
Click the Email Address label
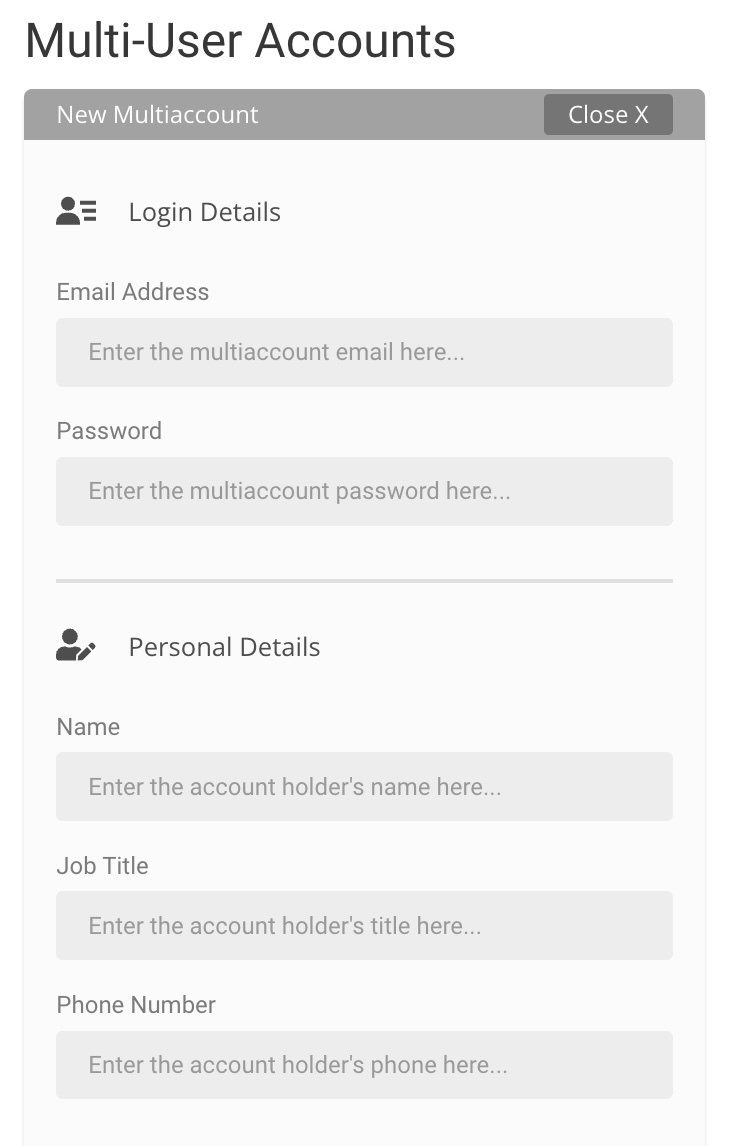pos(132,292)
